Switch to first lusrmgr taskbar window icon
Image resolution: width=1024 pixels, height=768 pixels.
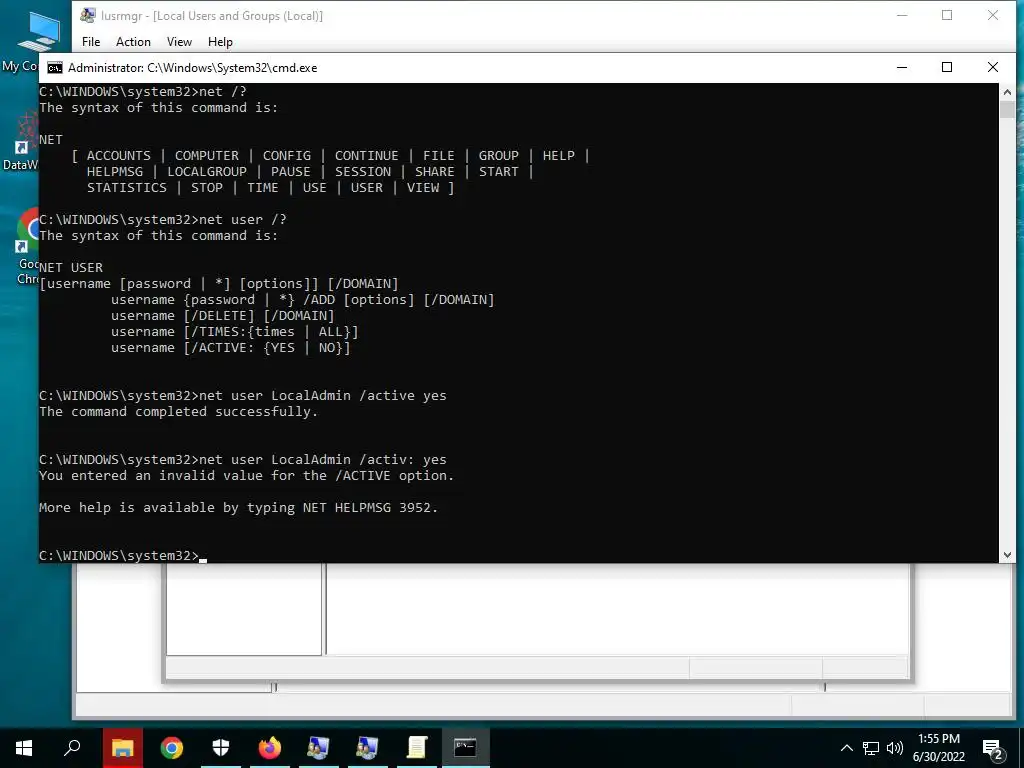click(318, 747)
